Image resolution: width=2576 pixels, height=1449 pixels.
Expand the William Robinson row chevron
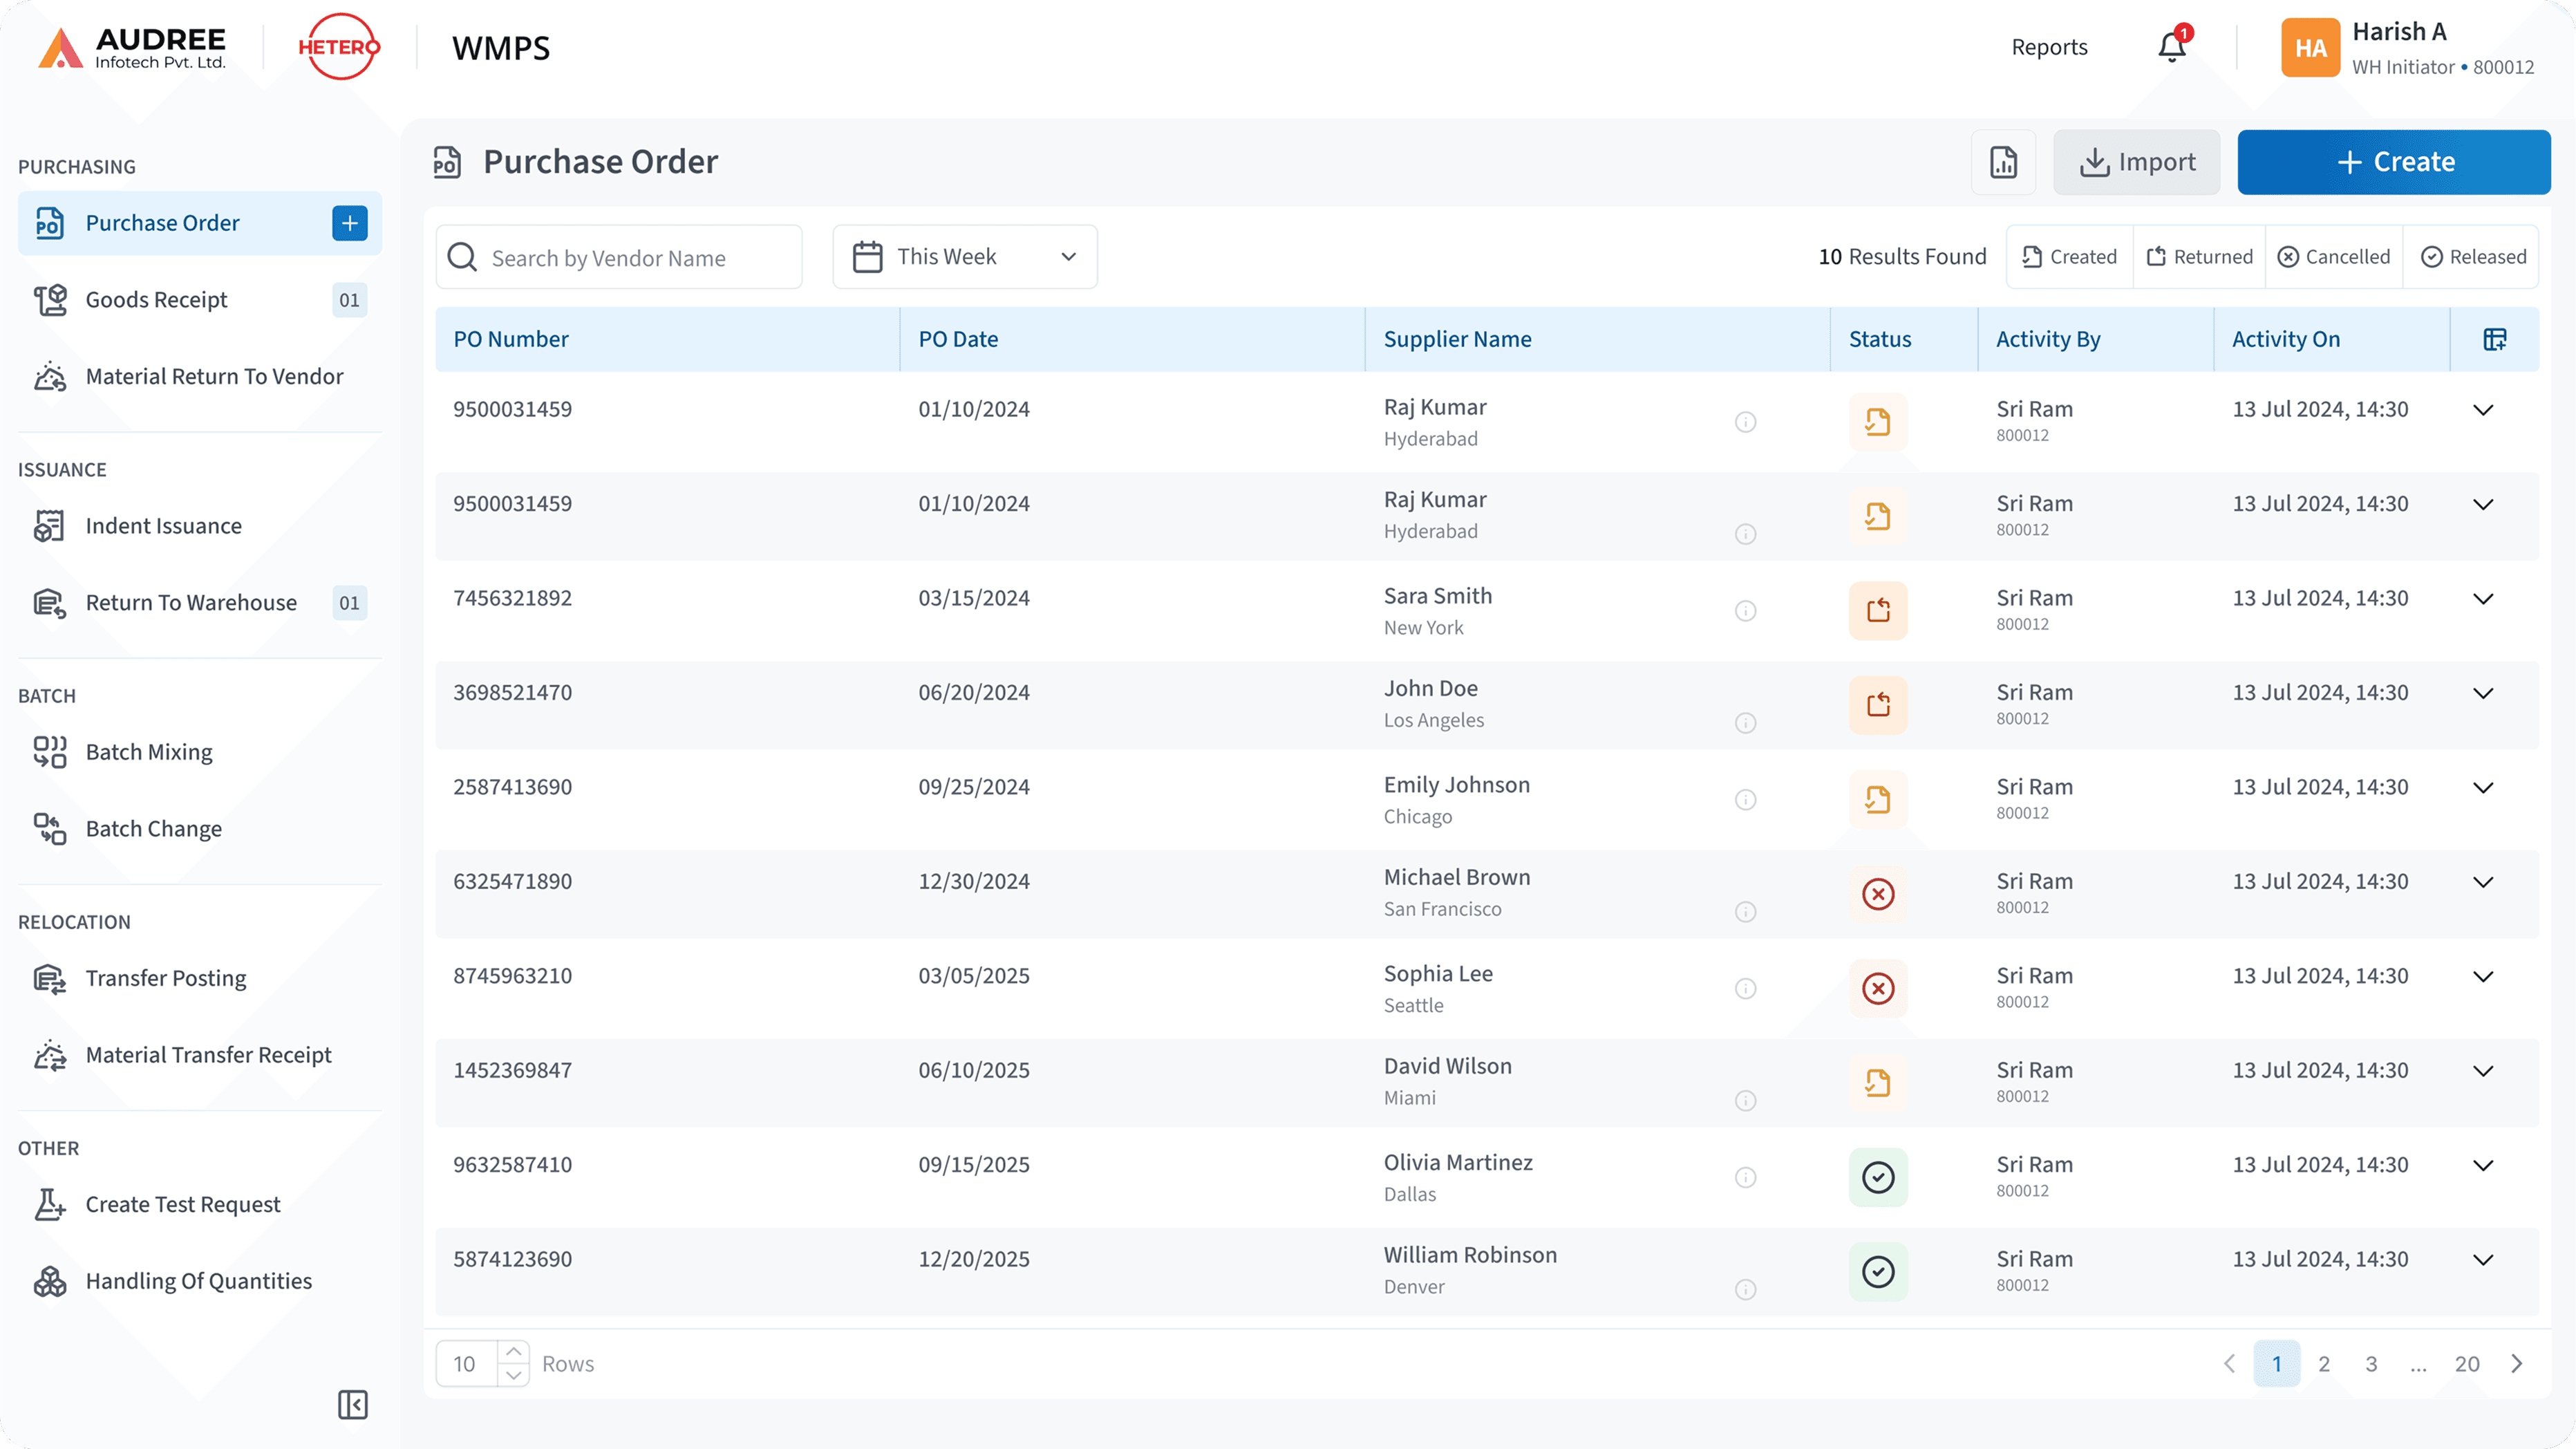[x=2483, y=1260]
